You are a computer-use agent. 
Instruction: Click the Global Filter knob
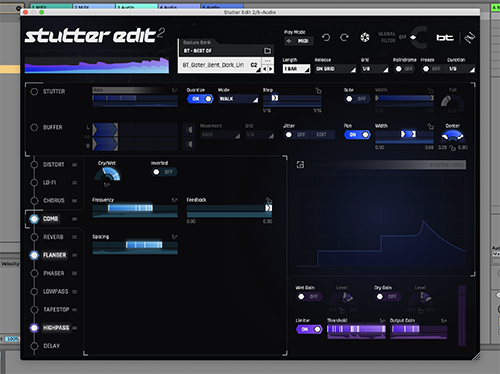coord(418,37)
